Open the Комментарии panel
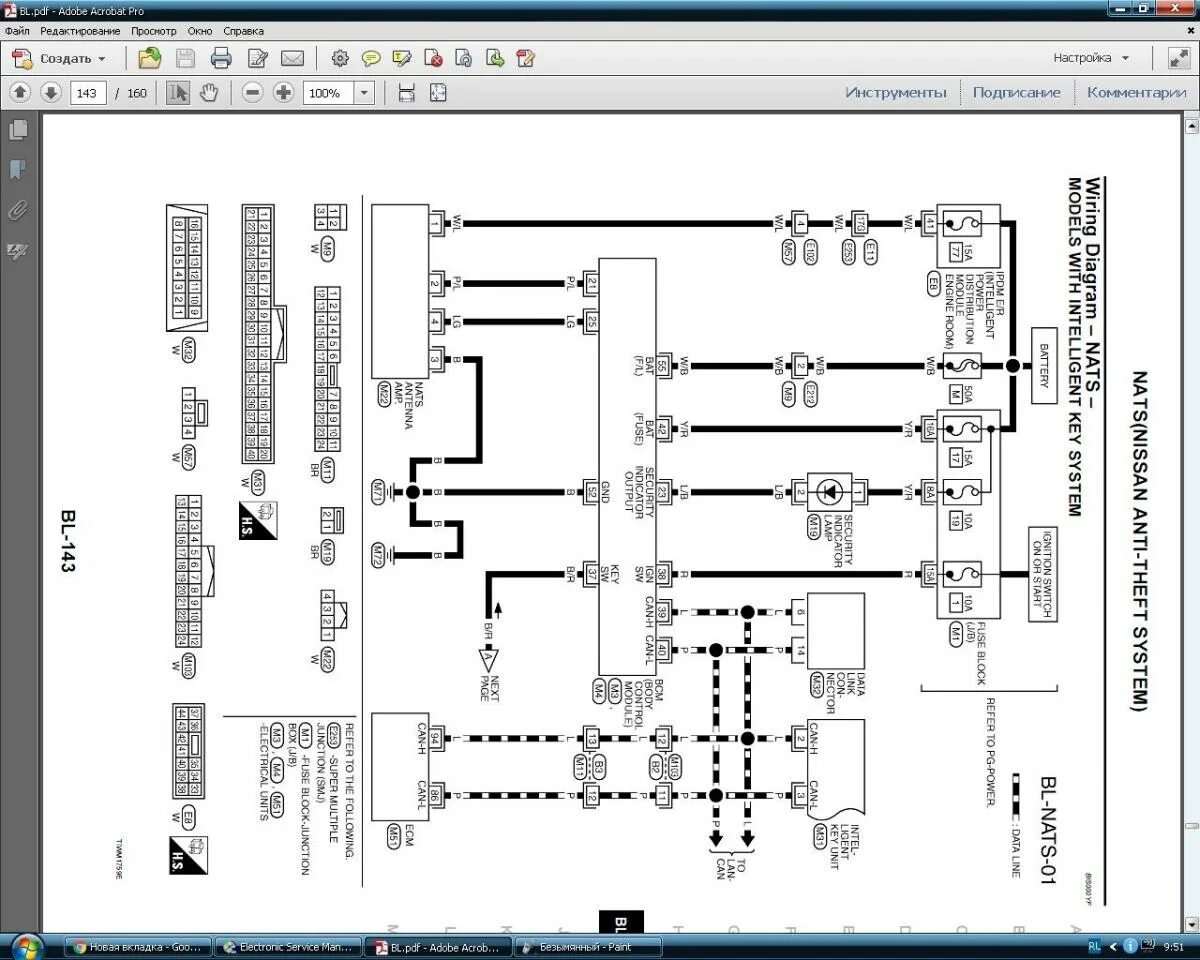 (1136, 93)
